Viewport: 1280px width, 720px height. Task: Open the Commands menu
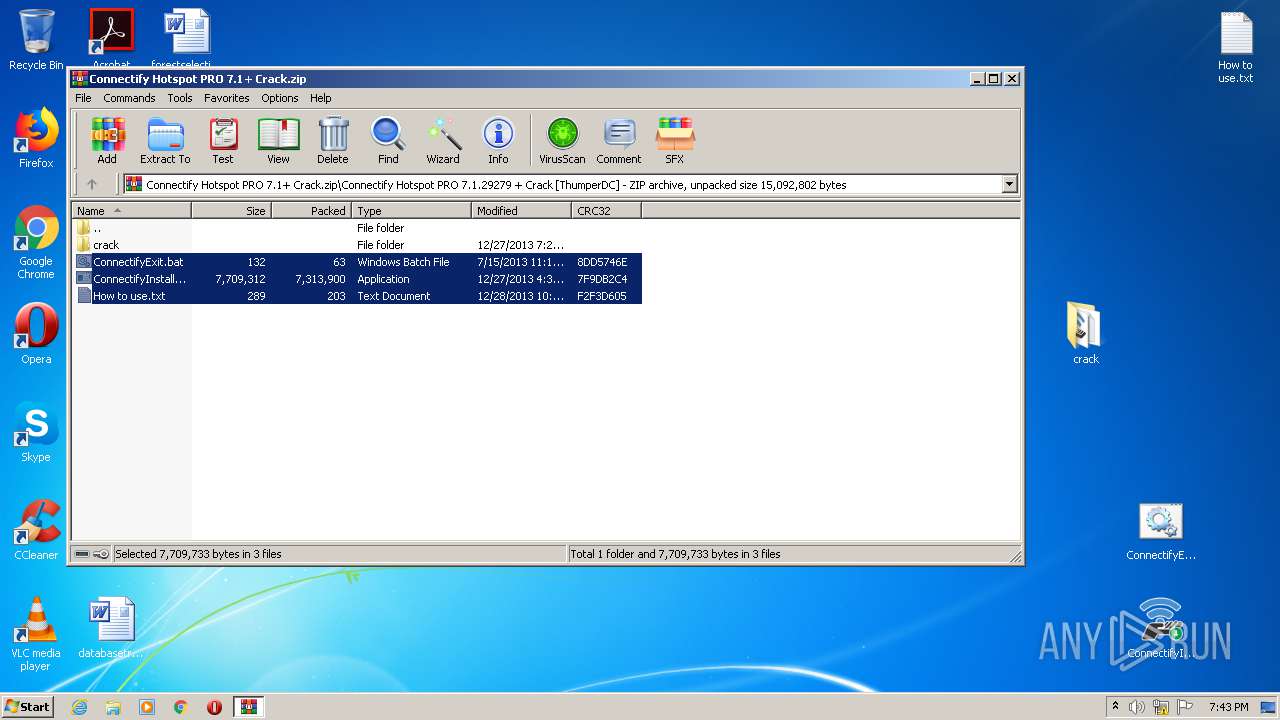point(129,98)
